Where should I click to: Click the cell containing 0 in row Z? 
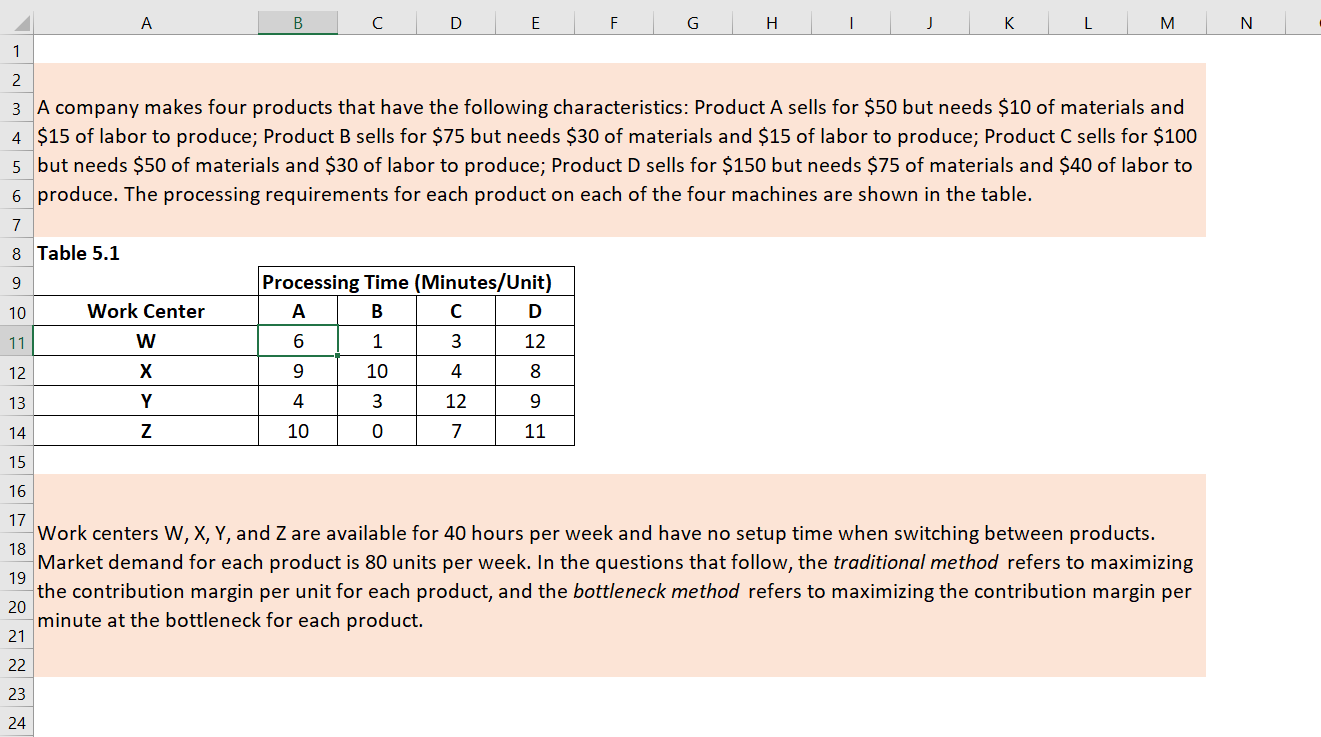[x=376, y=431]
